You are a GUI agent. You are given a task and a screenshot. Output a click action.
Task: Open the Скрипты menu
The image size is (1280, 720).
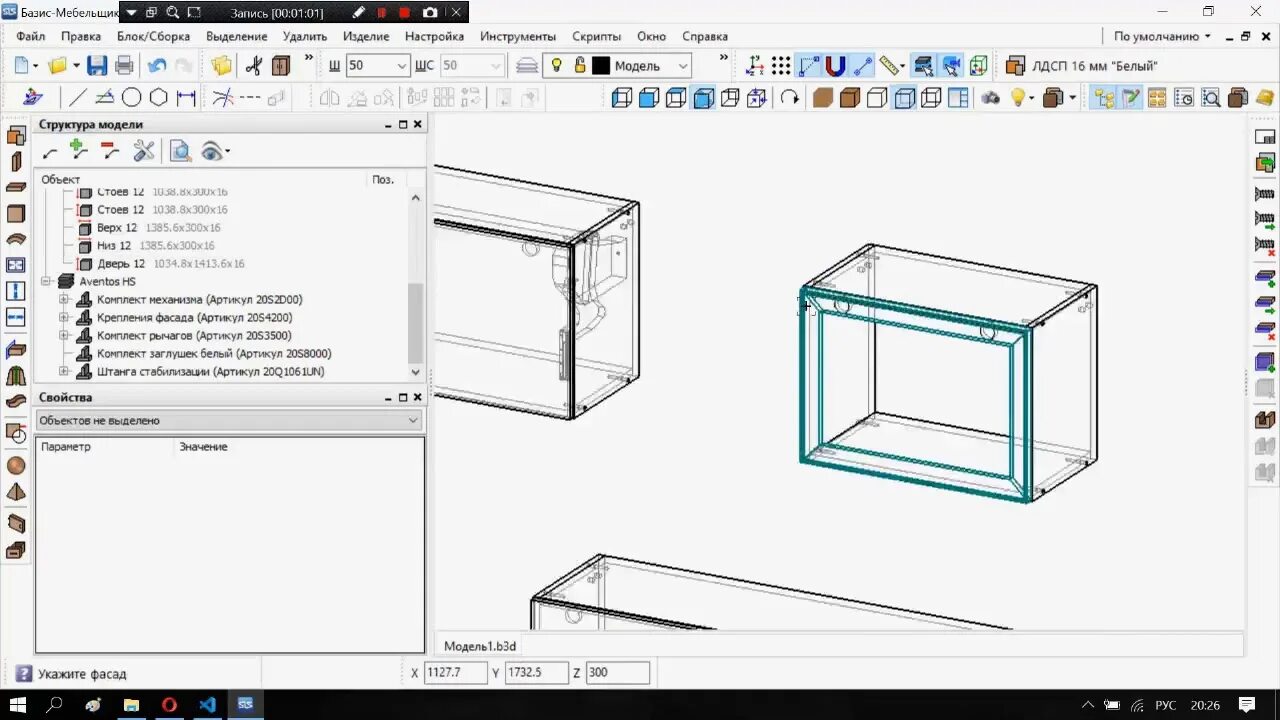point(597,36)
